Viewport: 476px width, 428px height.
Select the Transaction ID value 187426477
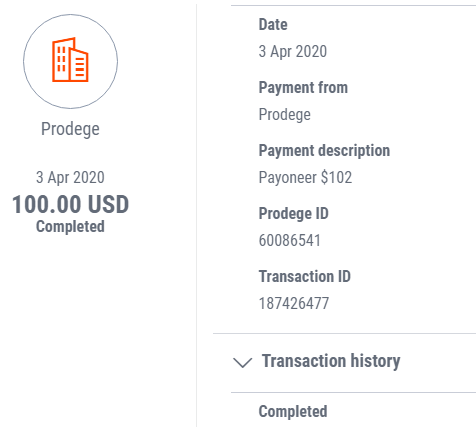294,303
